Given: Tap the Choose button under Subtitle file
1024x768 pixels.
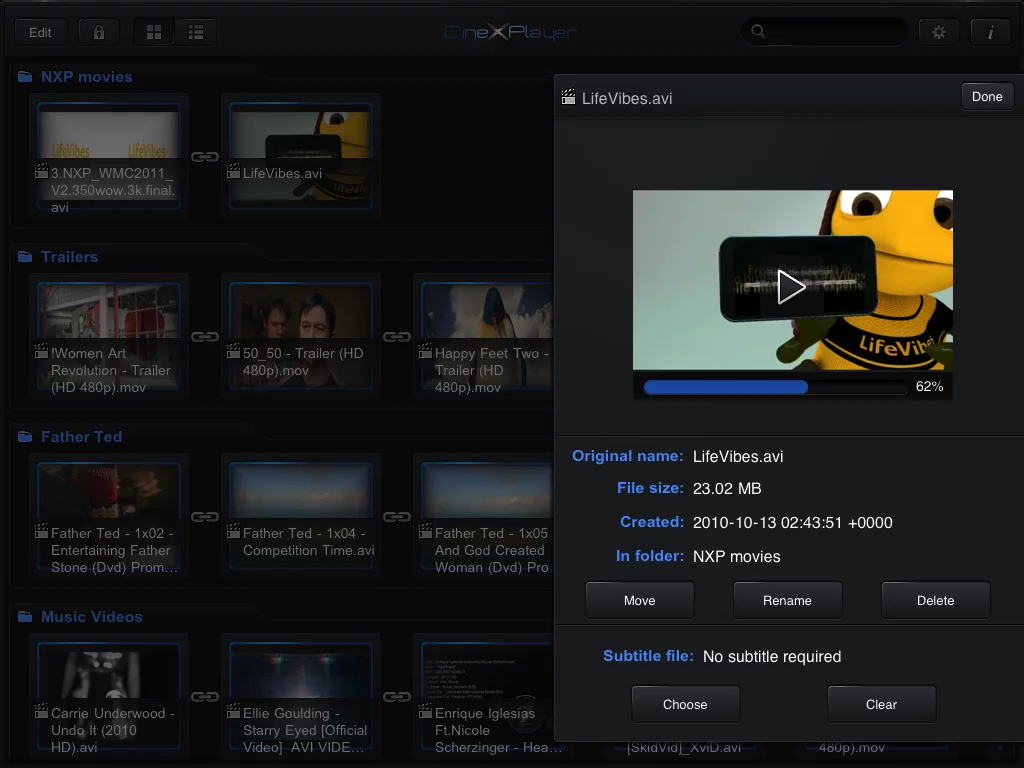Looking at the screenshot, I should (x=685, y=704).
